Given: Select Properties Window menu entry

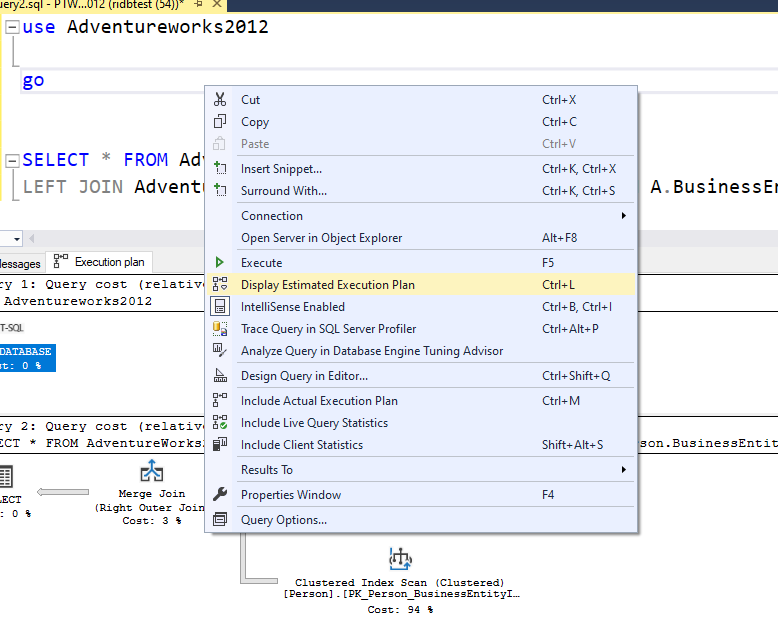Looking at the screenshot, I should pyautogui.click(x=421, y=495).
